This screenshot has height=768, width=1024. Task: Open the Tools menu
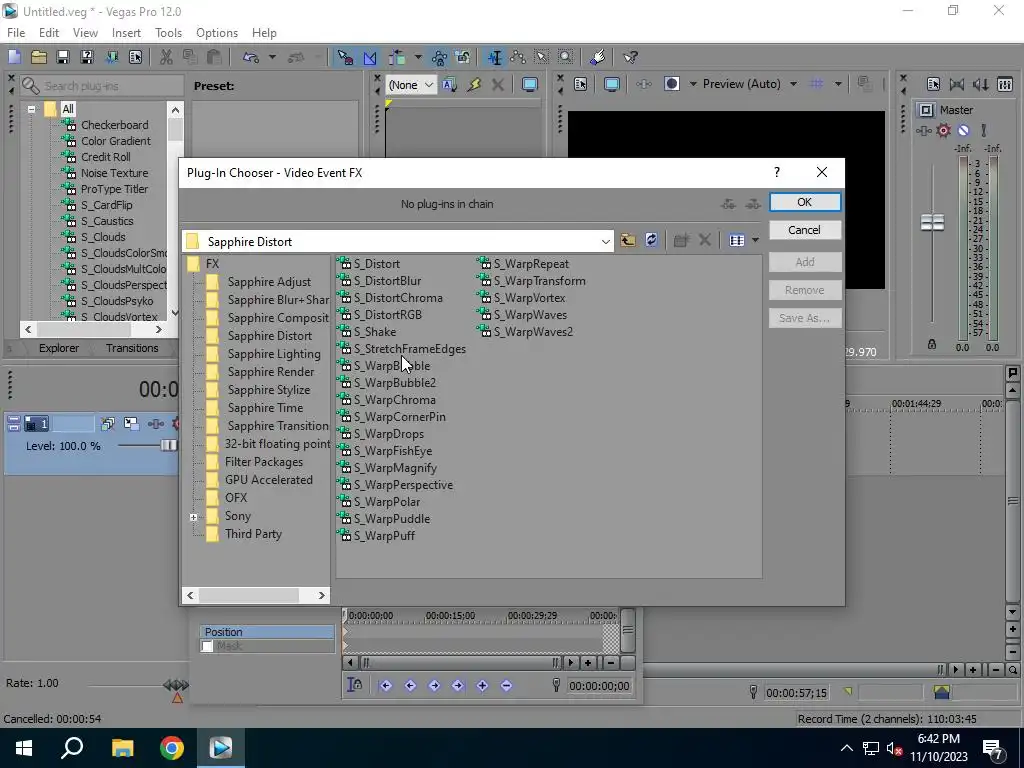tap(168, 33)
